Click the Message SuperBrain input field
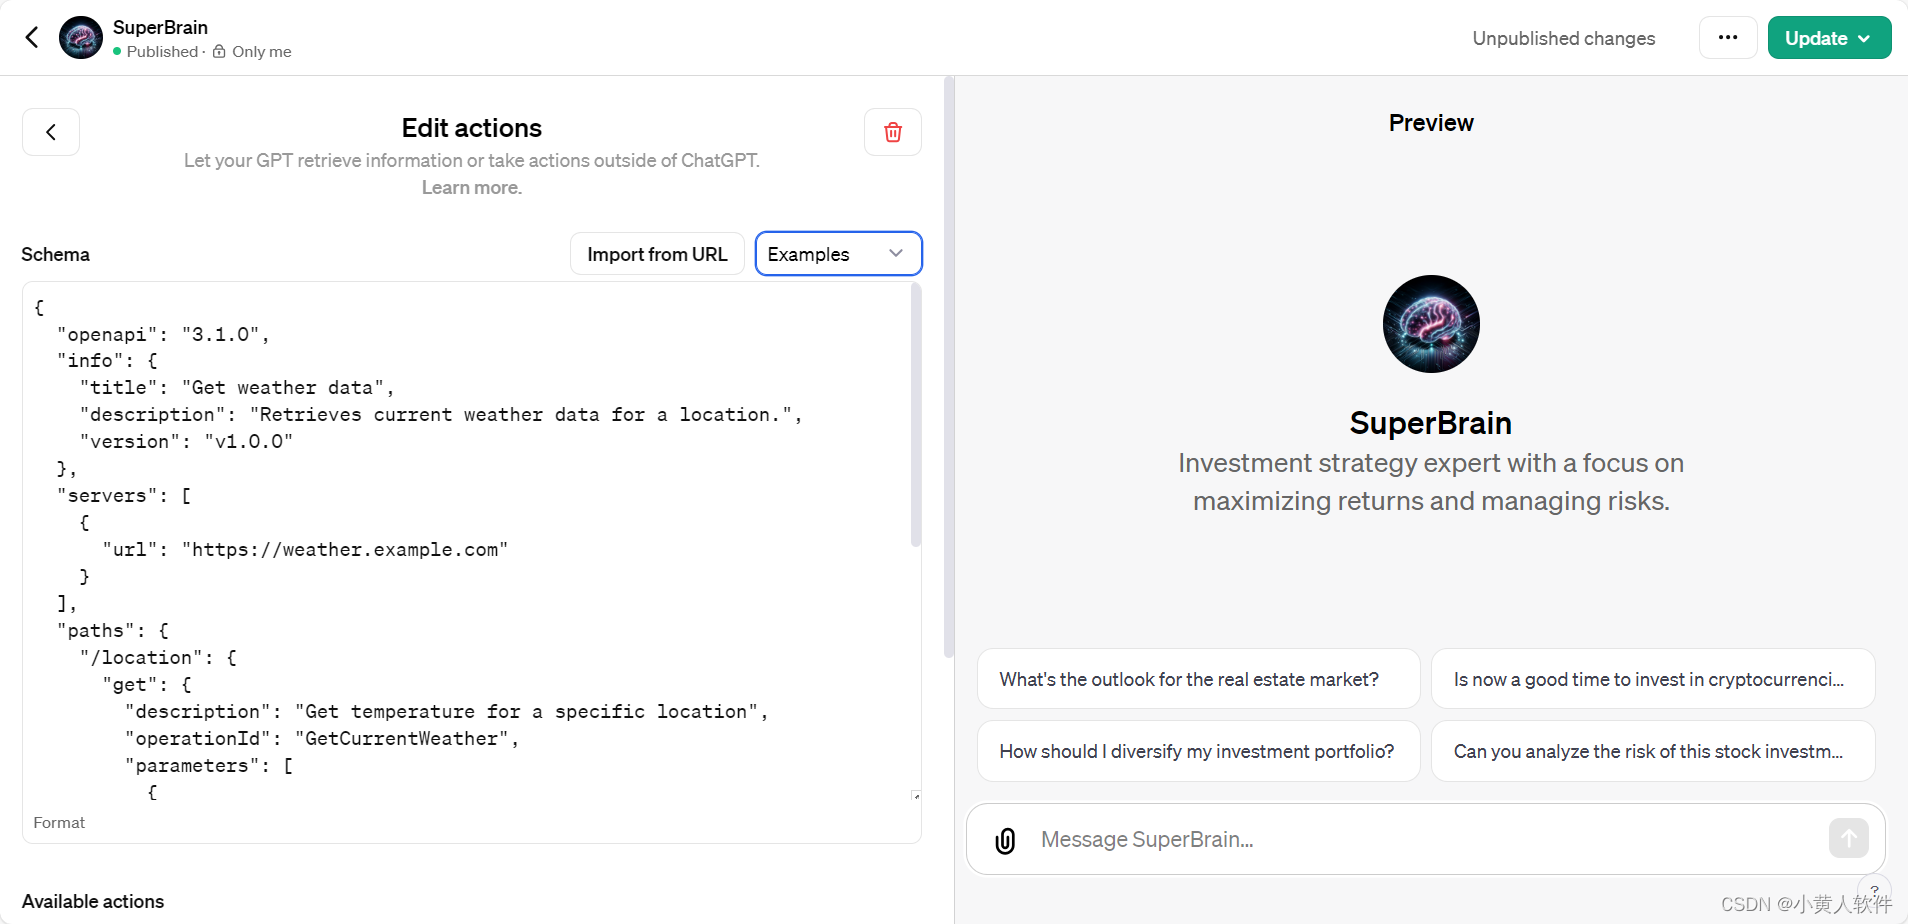The image size is (1908, 924). [1427, 840]
